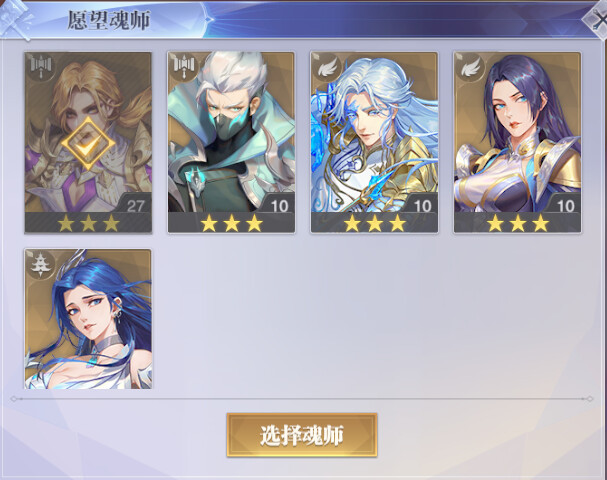Click tower class icon on masked hero card
607x480 pixels.
coord(184,66)
